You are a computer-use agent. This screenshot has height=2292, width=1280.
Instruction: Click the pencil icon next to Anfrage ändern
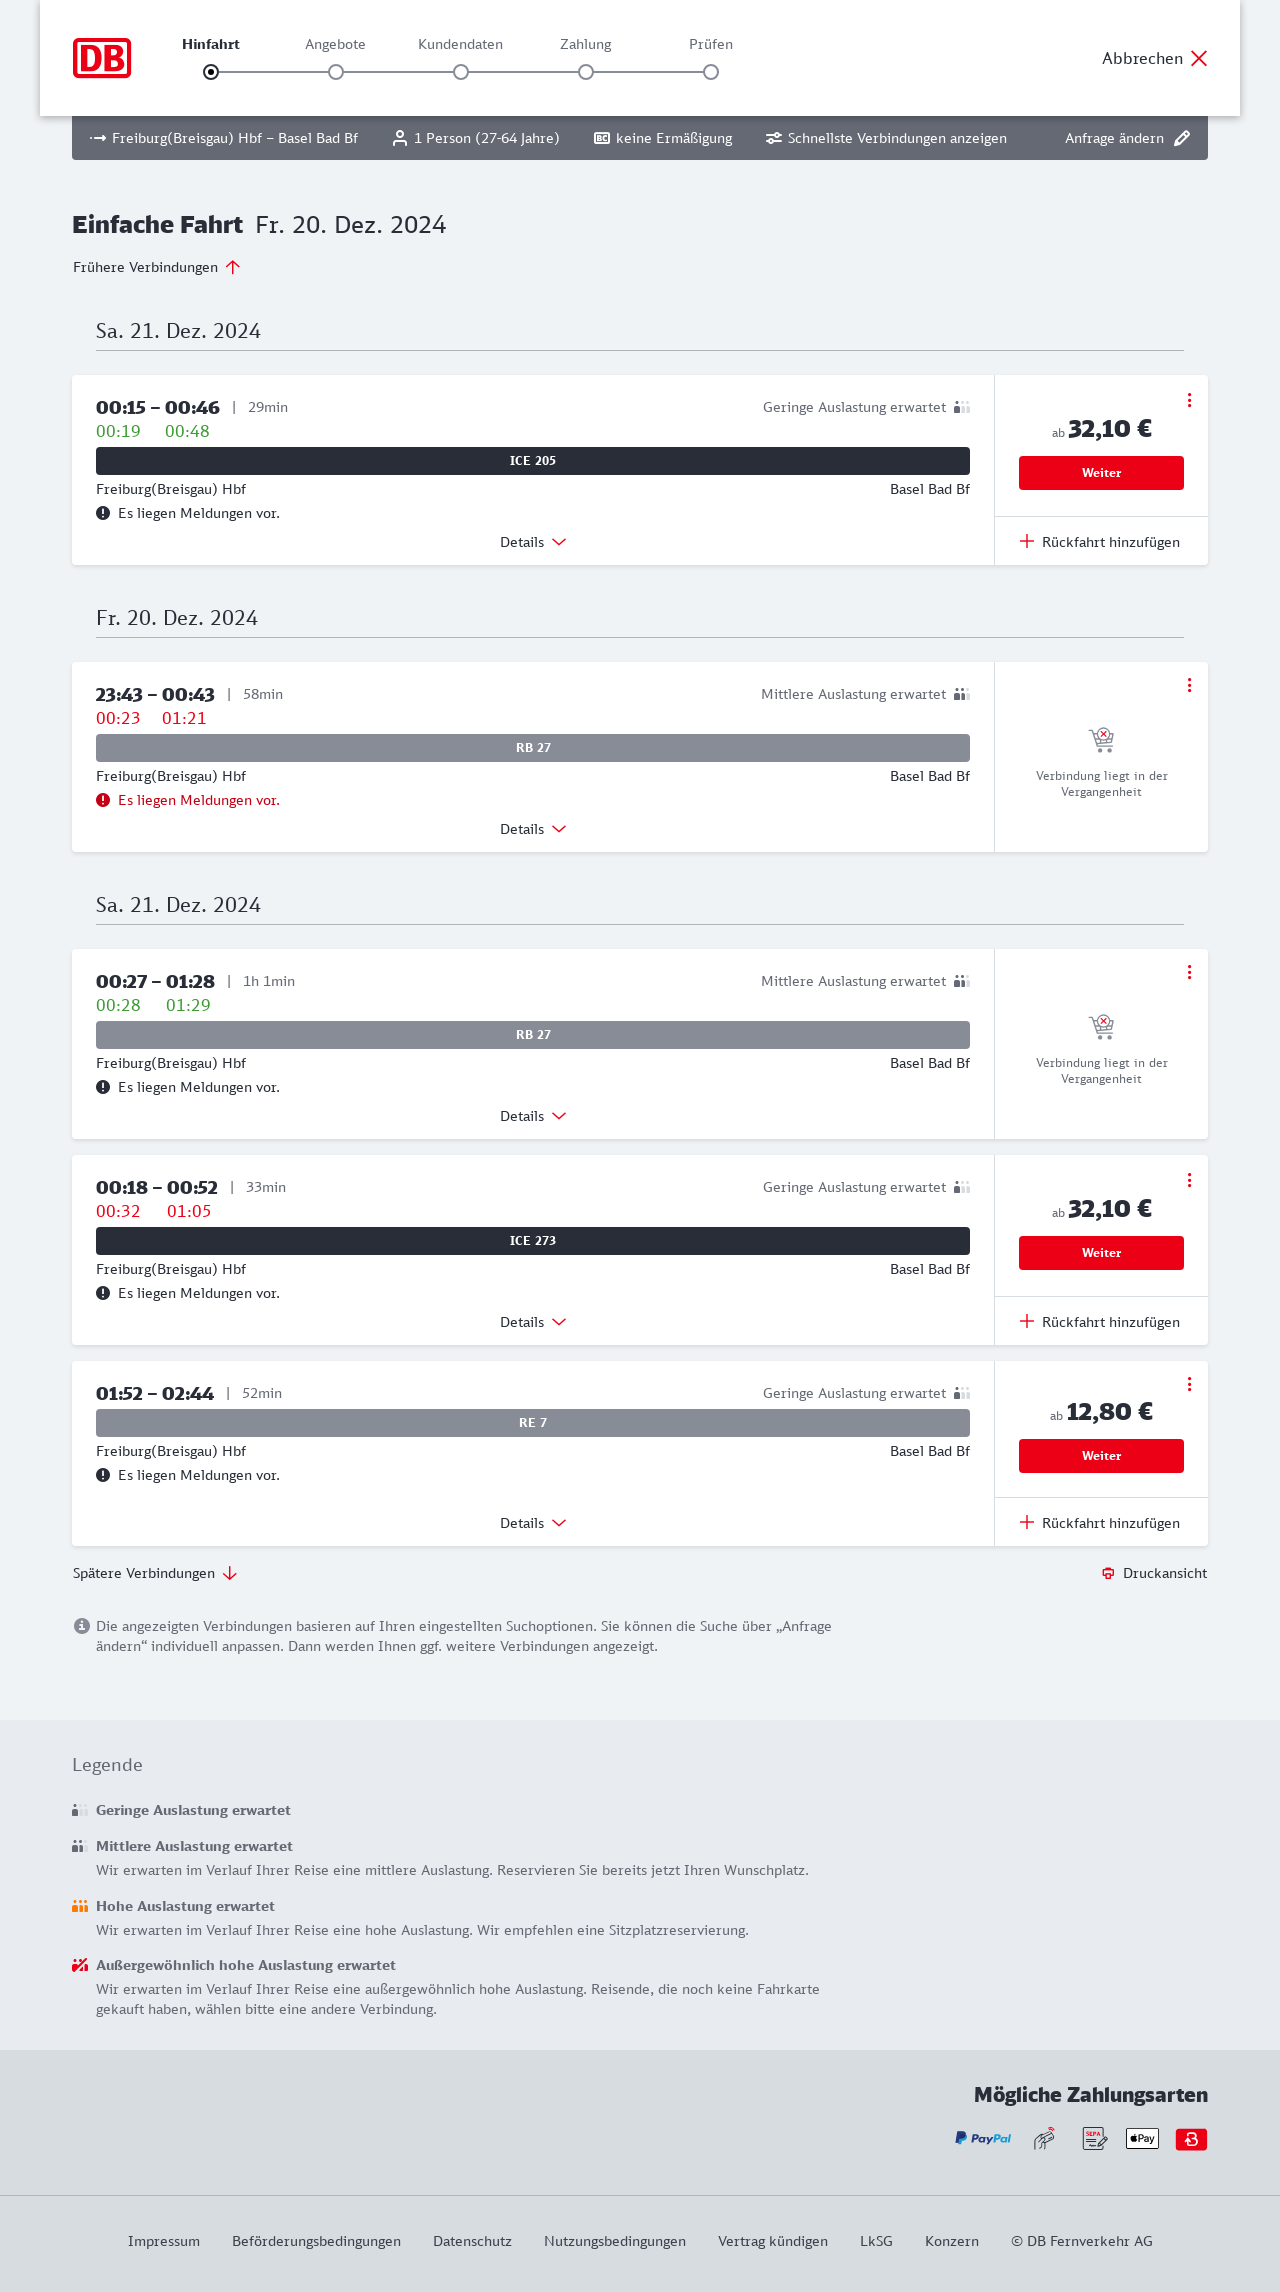click(1182, 138)
